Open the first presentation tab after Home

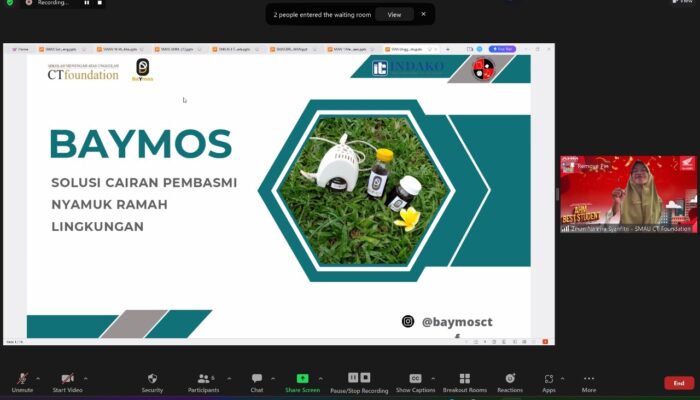point(62,50)
